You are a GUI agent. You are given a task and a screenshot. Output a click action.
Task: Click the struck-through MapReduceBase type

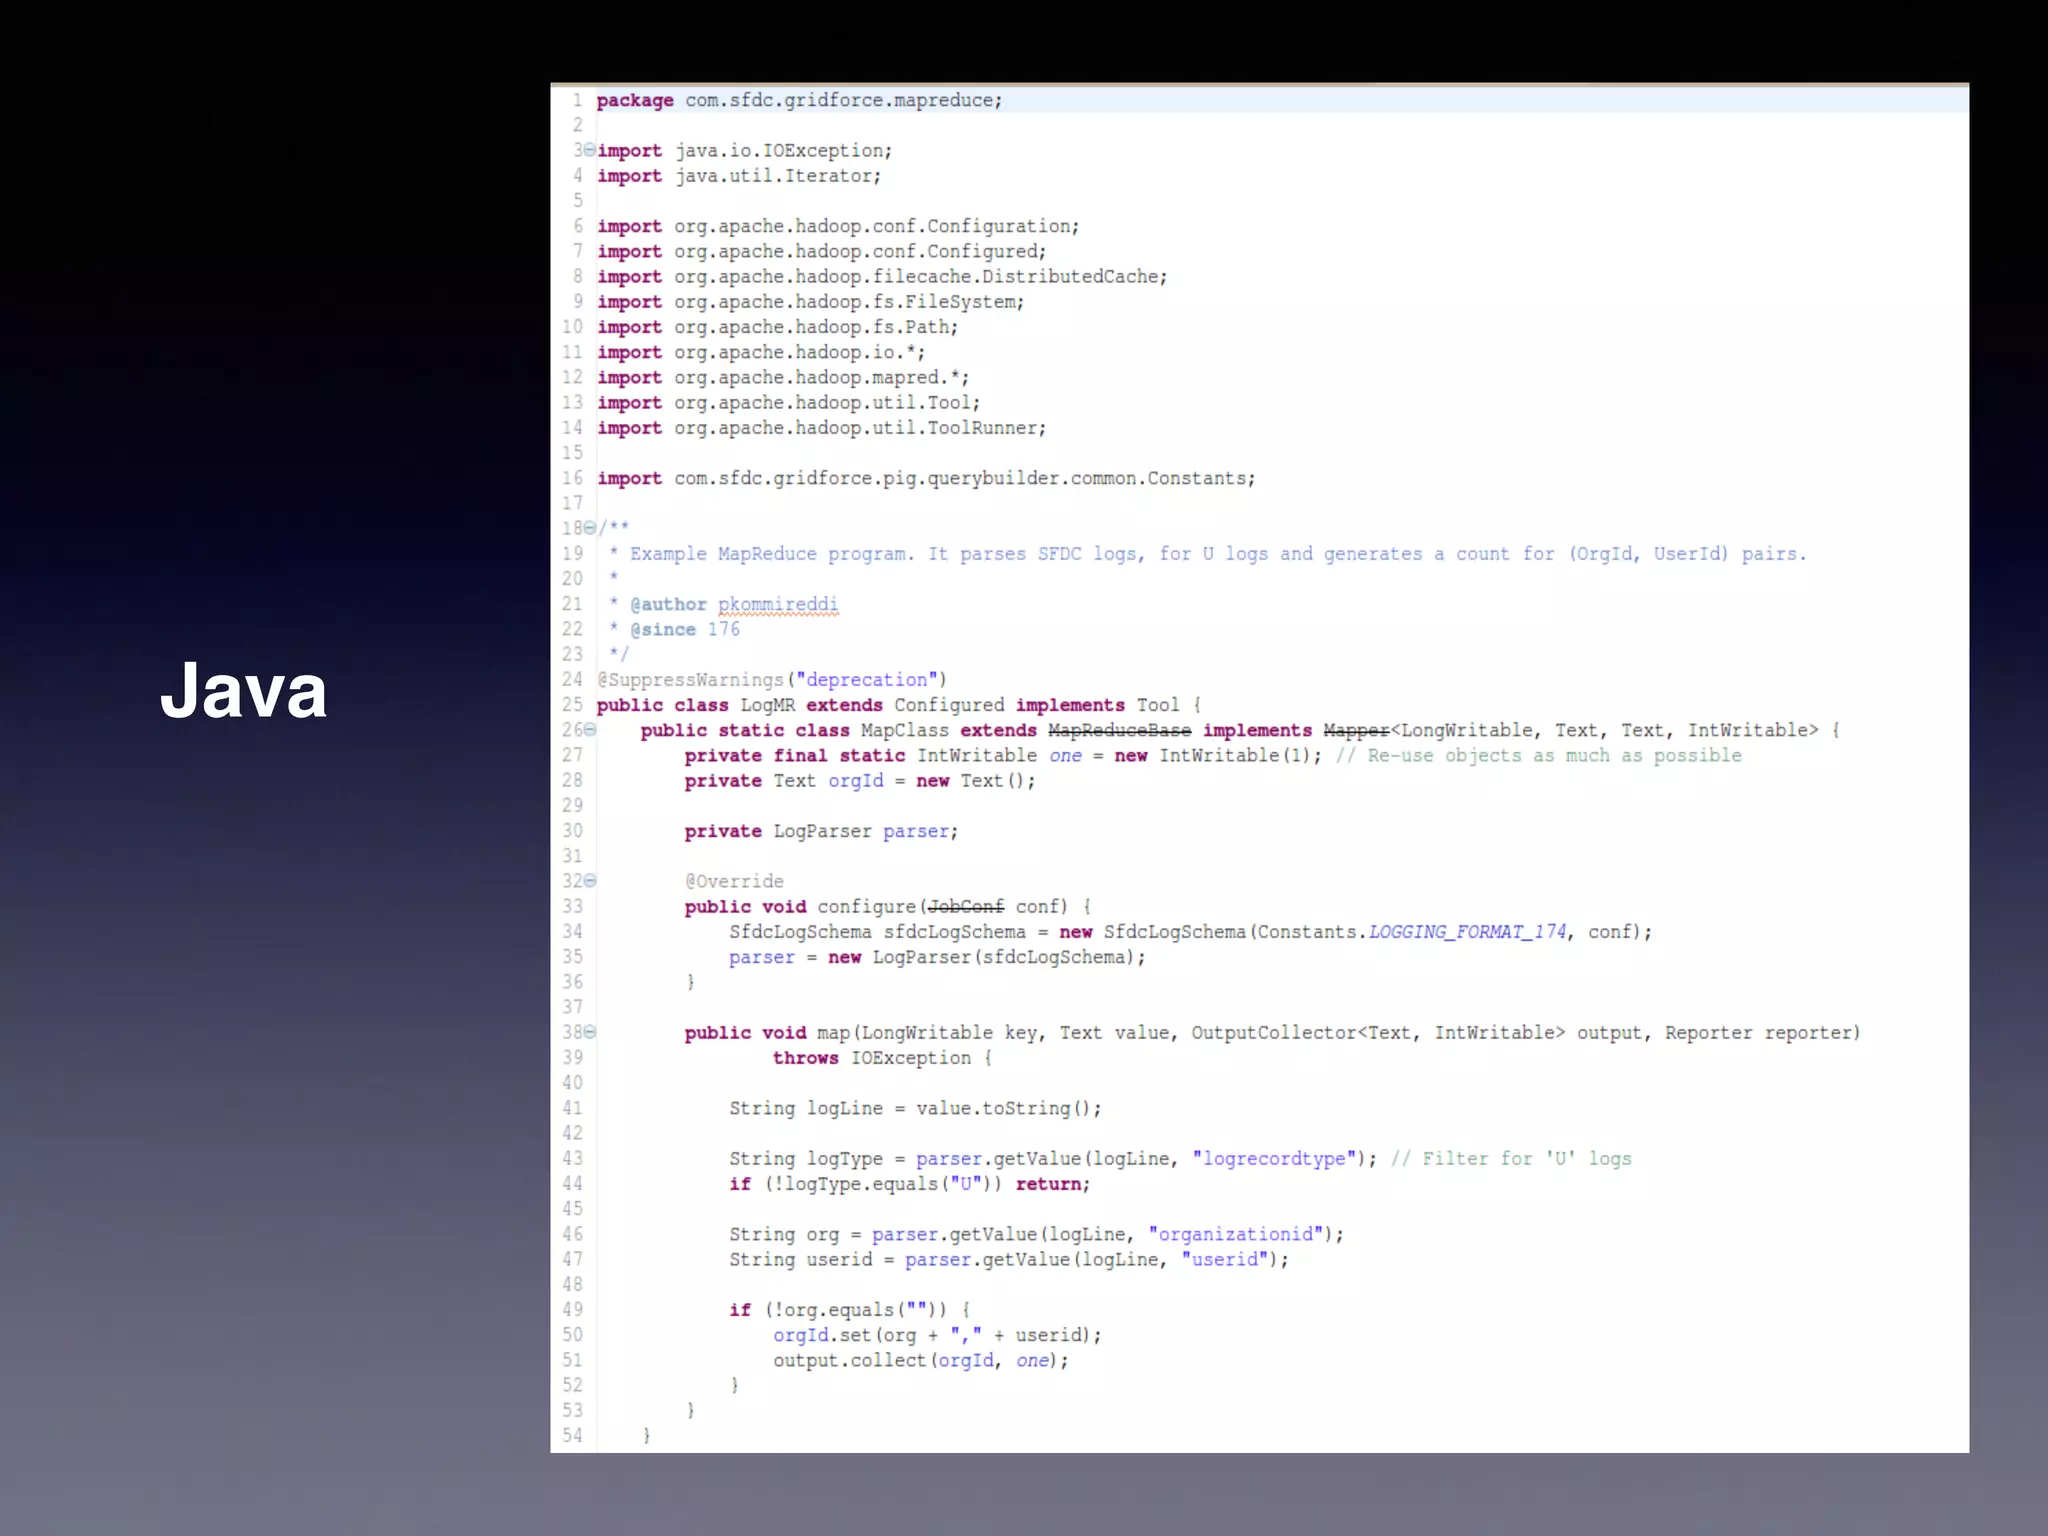(1120, 730)
